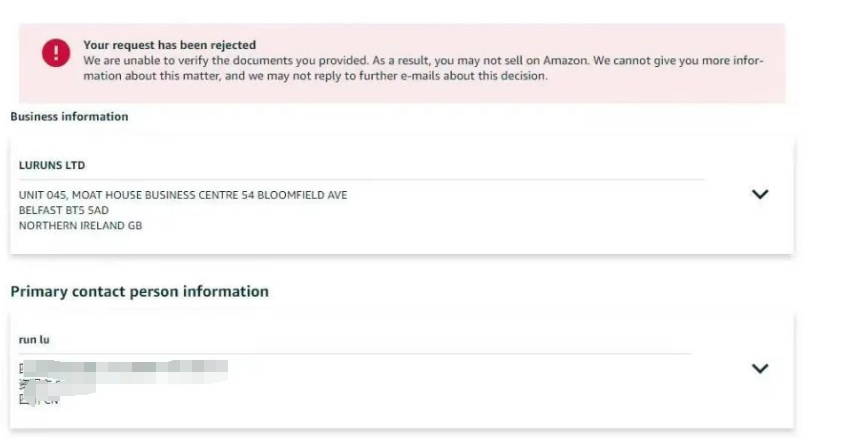Select the run lu contact name
849x438 pixels.
coord(34,339)
